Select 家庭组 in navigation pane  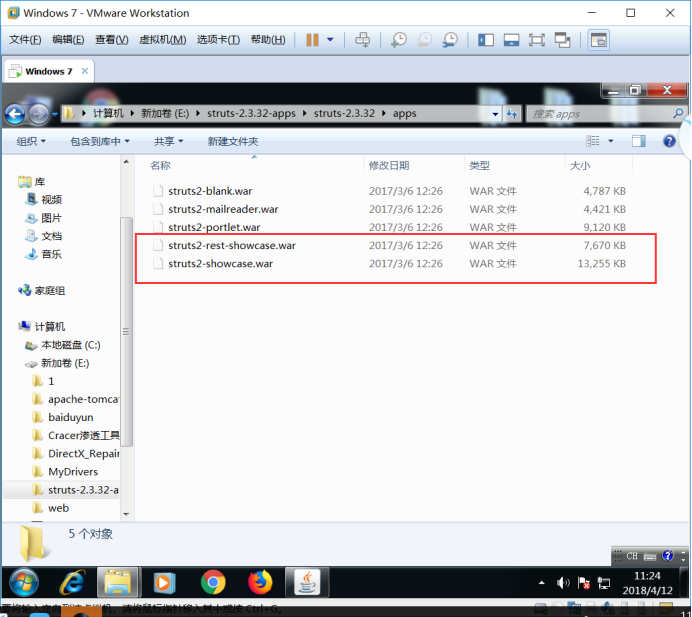click(42, 290)
